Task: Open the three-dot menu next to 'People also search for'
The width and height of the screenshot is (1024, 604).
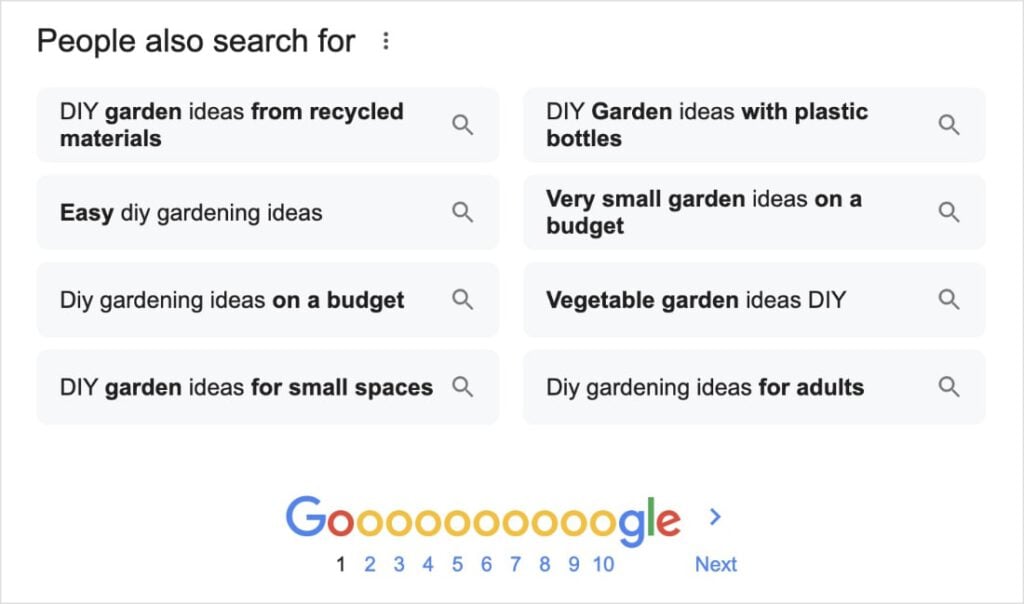Action: click(x=386, y=40)
